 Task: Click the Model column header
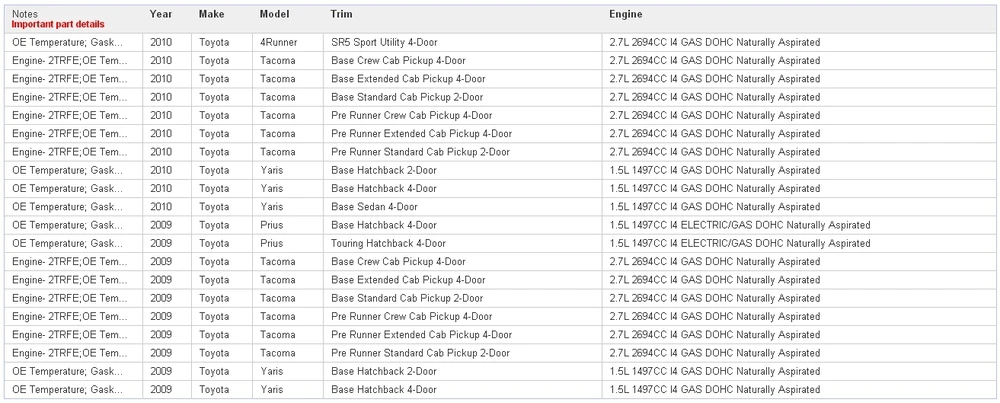(274, 14)
